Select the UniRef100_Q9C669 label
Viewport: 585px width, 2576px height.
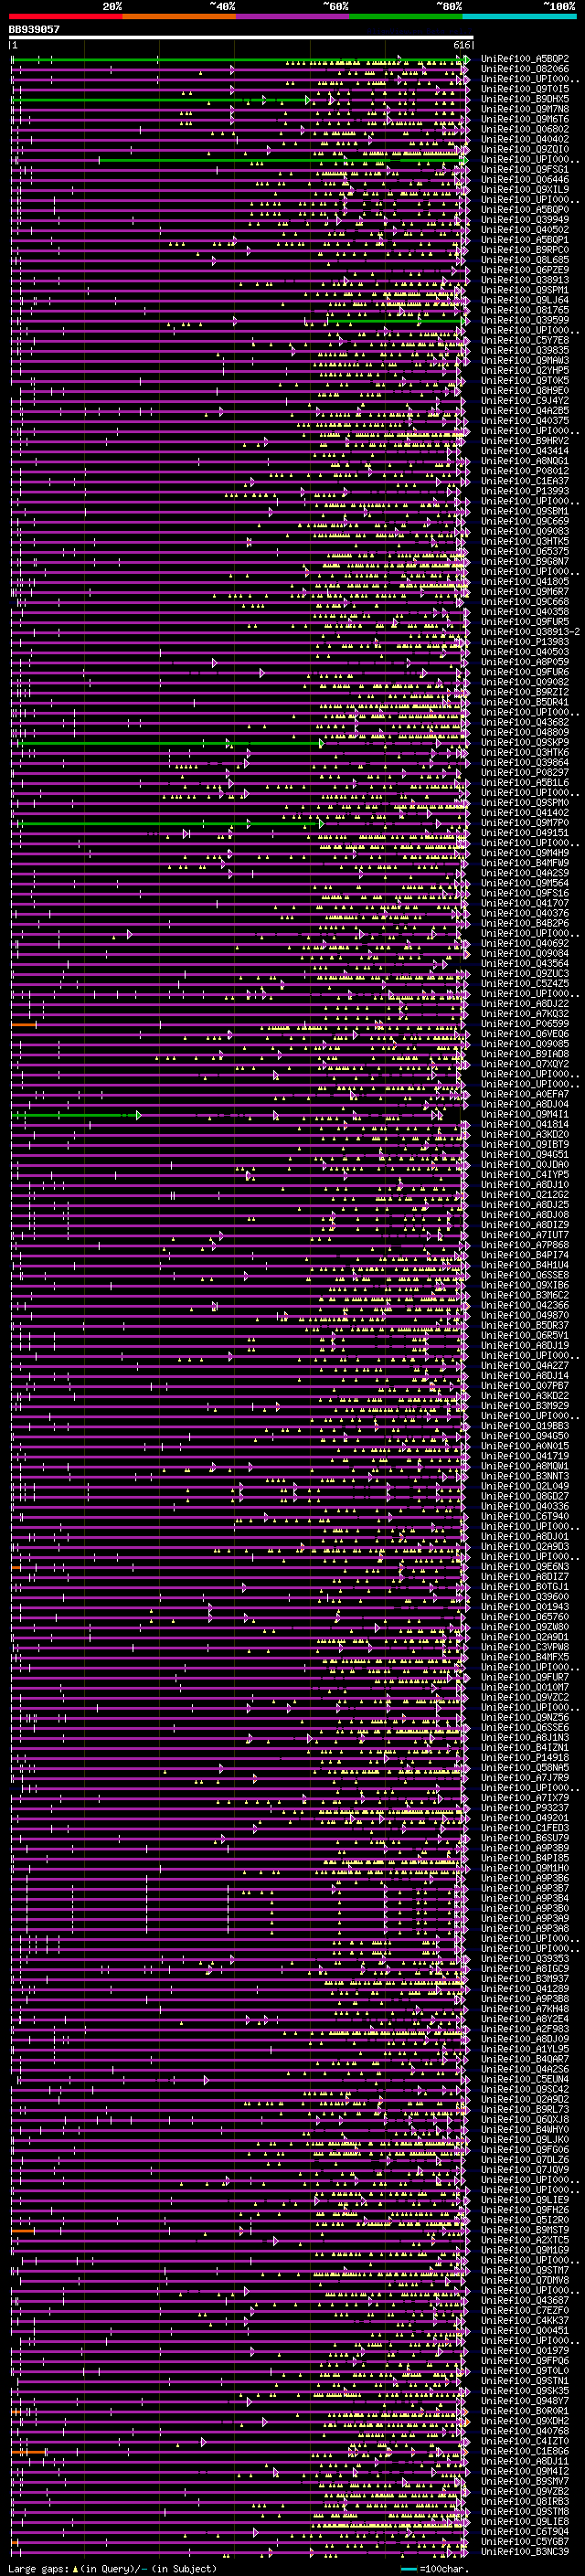click(525, 521)
